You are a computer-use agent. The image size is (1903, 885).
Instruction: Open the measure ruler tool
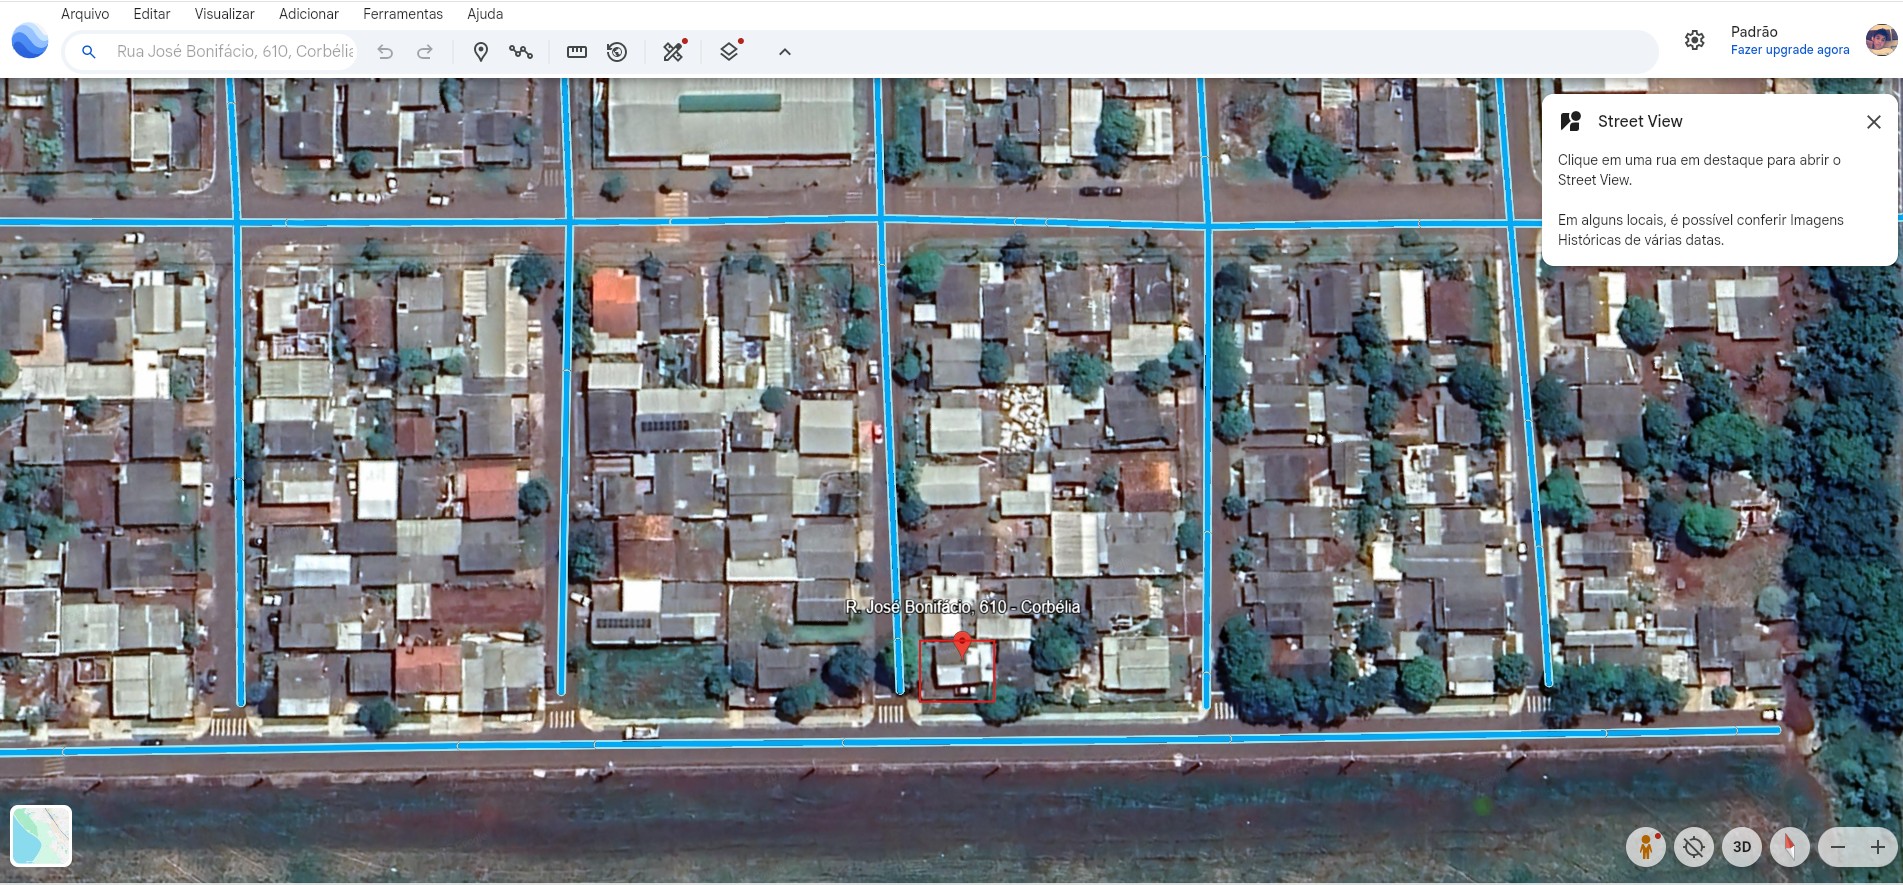[x=577, y=52]
